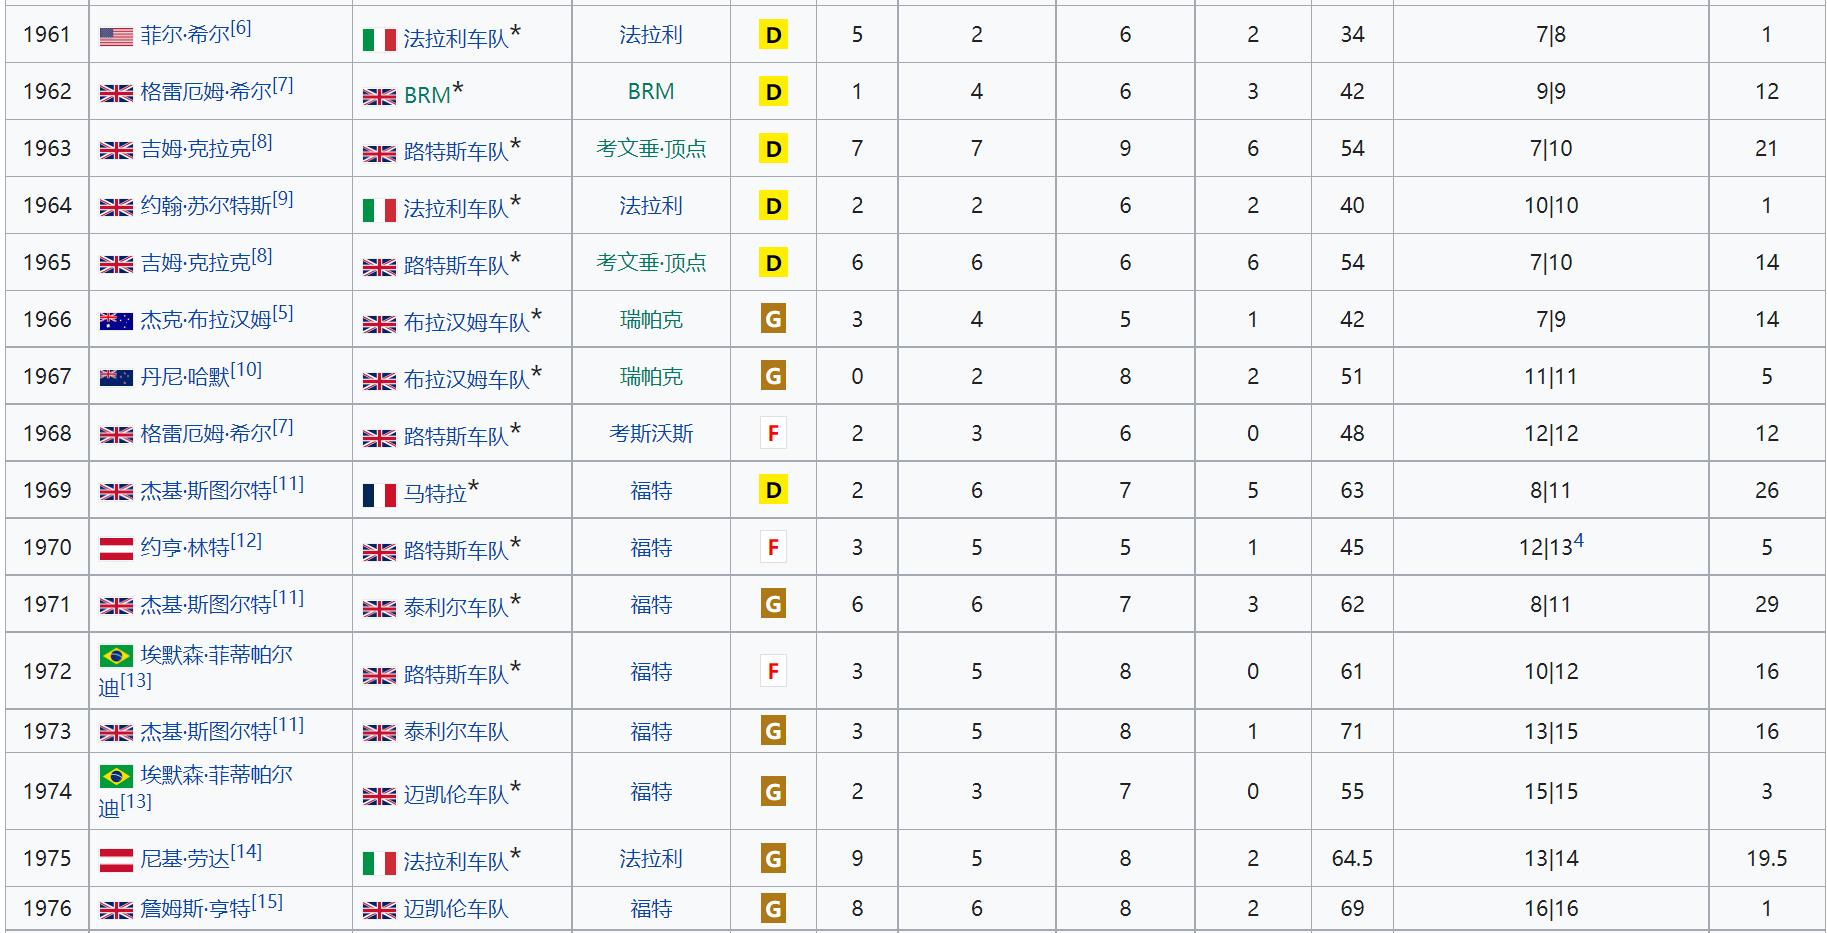
Task: Open 泰利尔车队 link in 1971 row
Action: click(456, 608)
